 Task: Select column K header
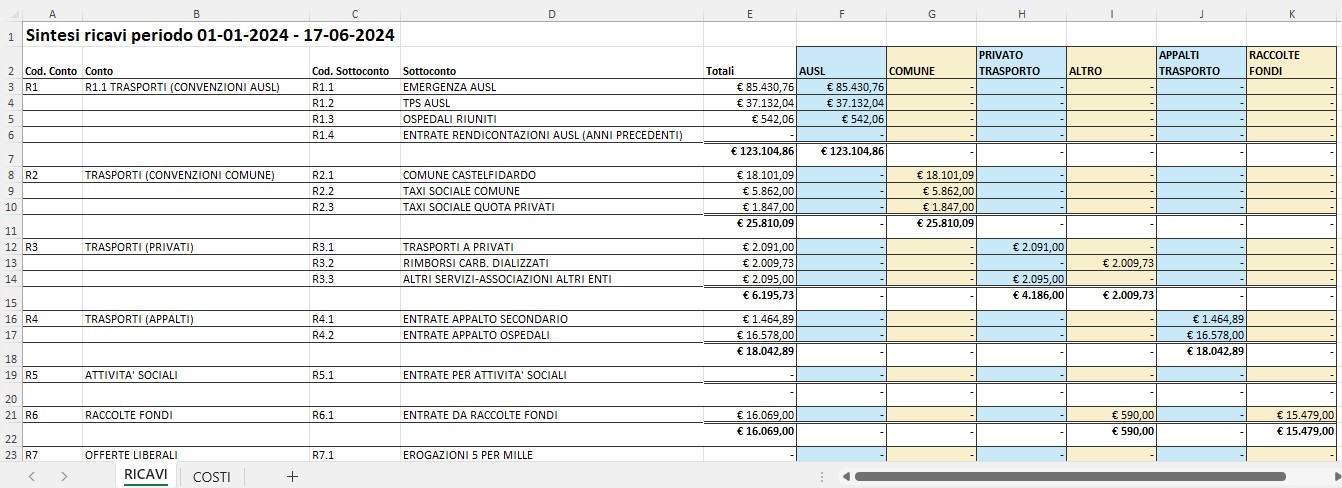[x=1291, y=14]
